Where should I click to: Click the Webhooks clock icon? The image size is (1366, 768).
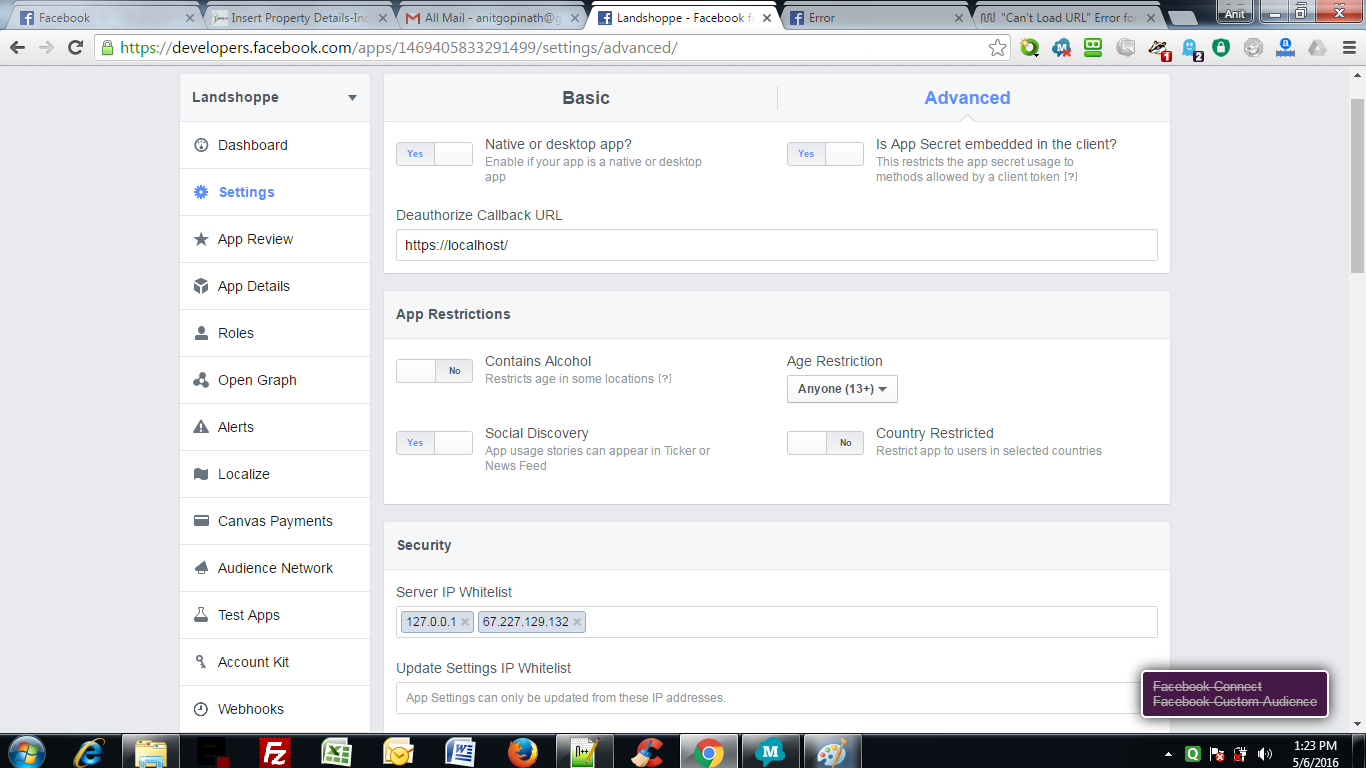pyautogui.click(x=200, y=709)
